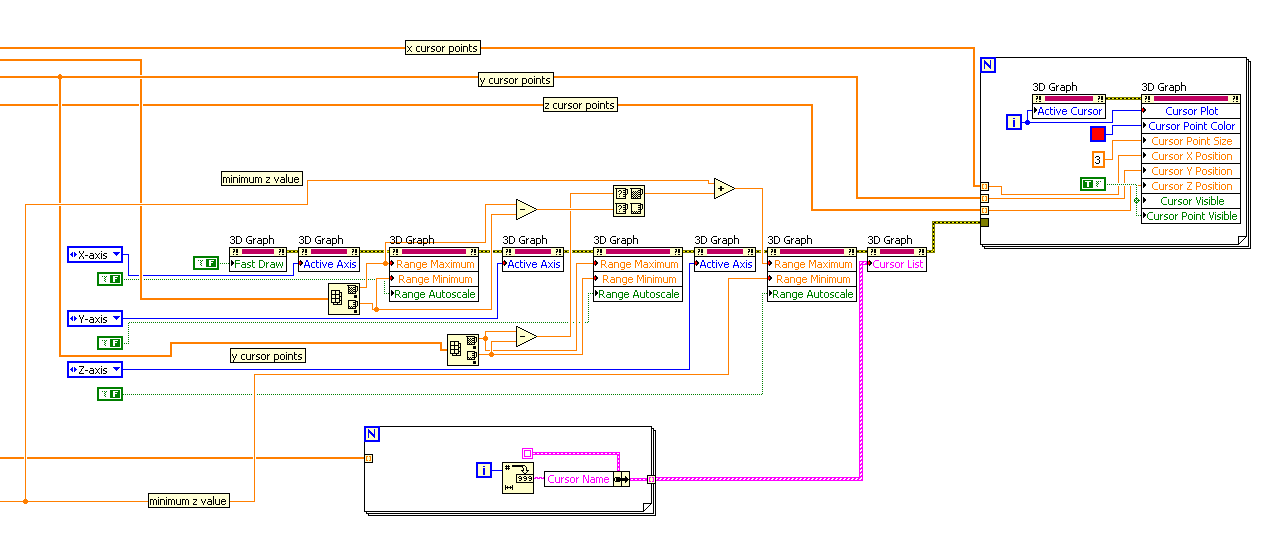Image resolution: width=1273 pixels, height=539 pixels.
Task: Select the Cursor Z Position property
Action: tap(1191, 186)
